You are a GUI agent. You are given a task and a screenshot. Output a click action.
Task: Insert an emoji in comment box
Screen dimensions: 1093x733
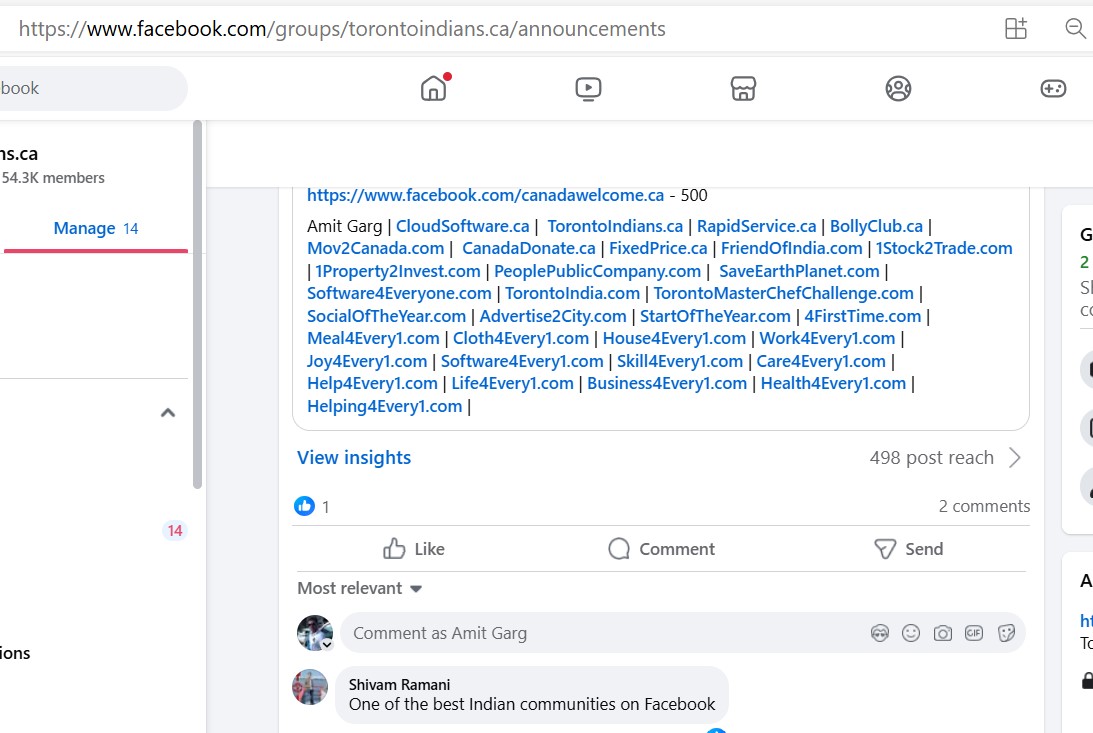tap(911, 633)
